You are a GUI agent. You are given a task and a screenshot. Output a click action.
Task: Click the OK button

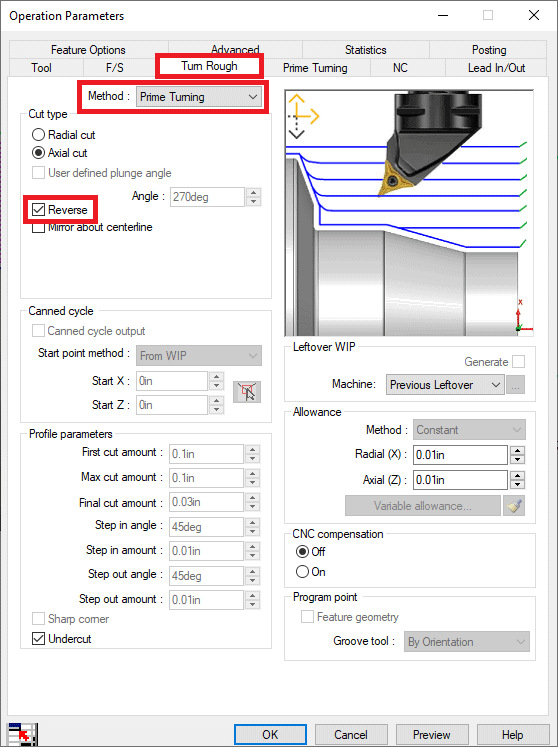pyautogui.click(x=270, y=735)
